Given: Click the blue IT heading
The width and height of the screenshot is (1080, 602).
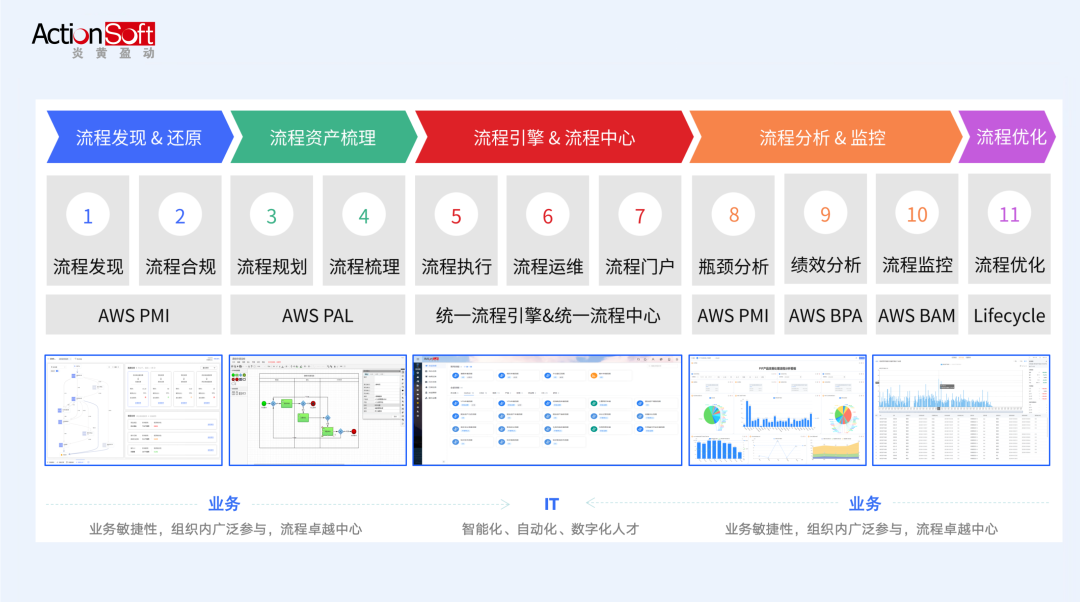Looking at the screenshot, I should tap(551, 504).
